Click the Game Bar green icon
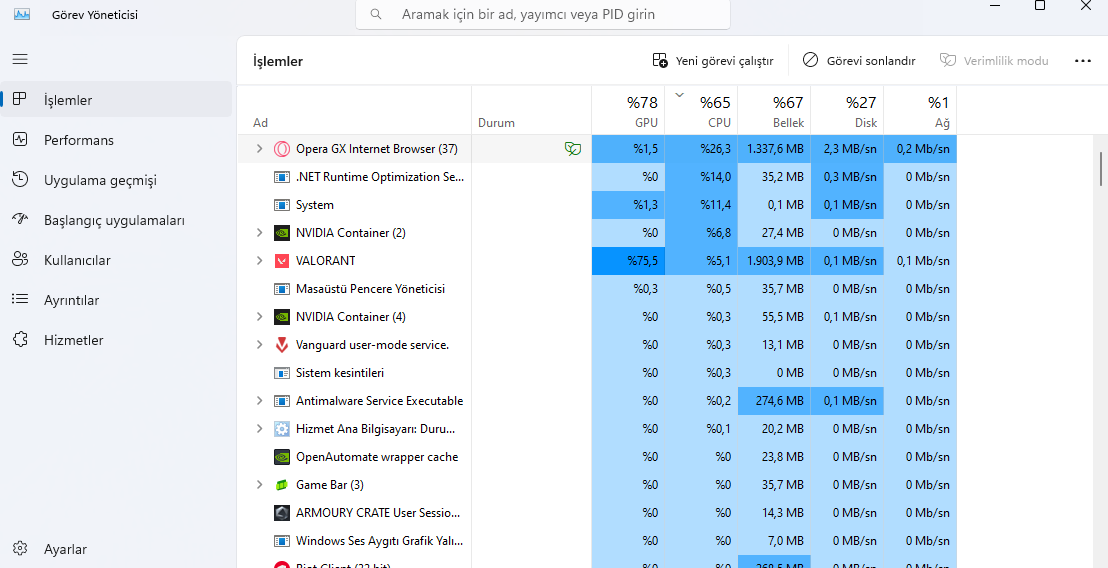 pyautogui.click(x=282, y=485)
